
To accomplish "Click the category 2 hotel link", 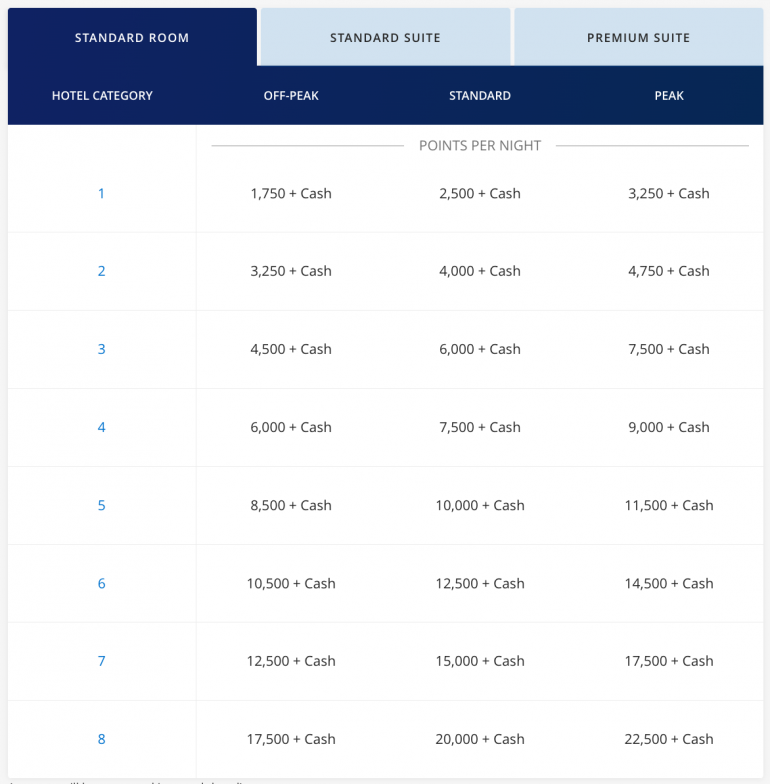I will (x=101, y=271).
